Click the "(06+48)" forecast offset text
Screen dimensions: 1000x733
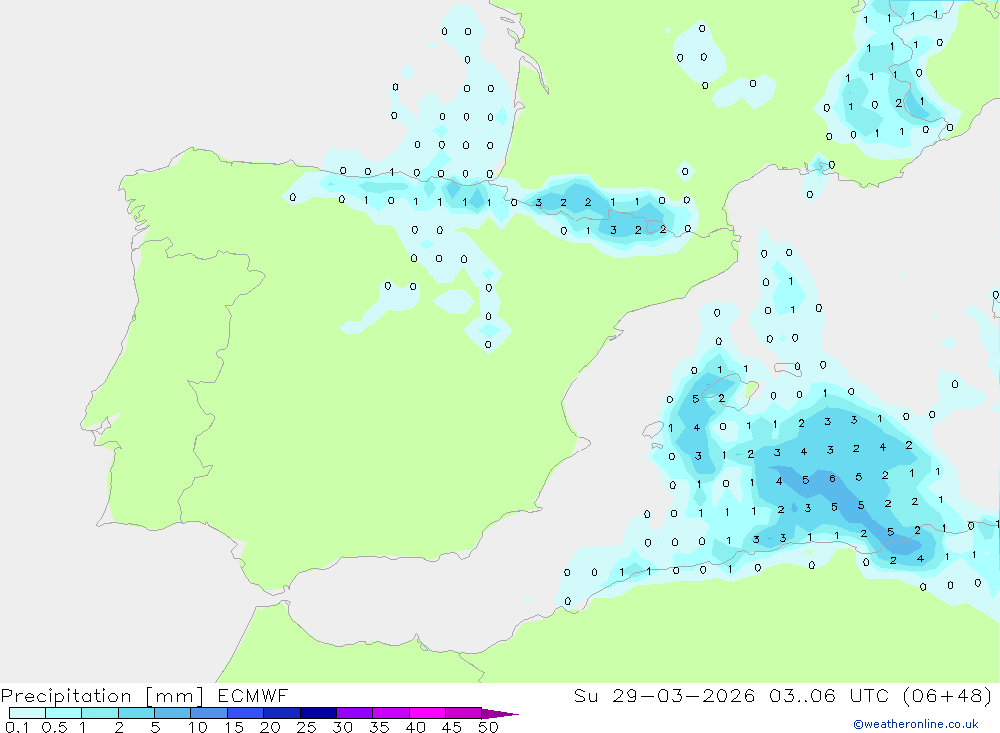pos(948,695)
